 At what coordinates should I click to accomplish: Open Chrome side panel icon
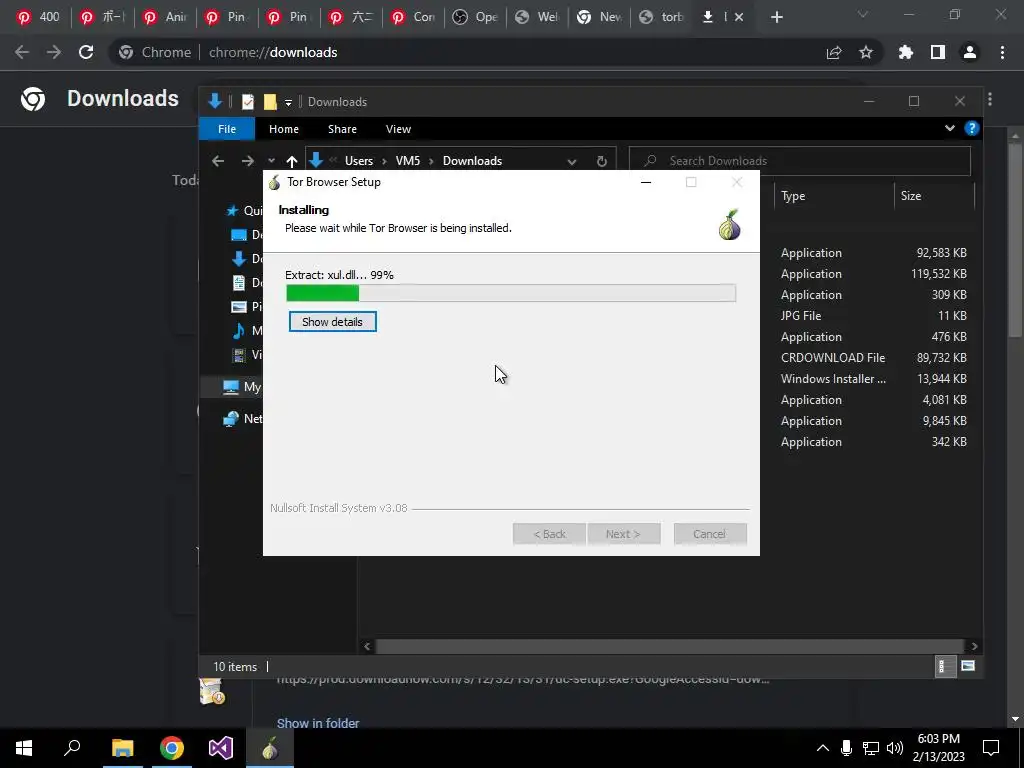[x=938, y=52]
